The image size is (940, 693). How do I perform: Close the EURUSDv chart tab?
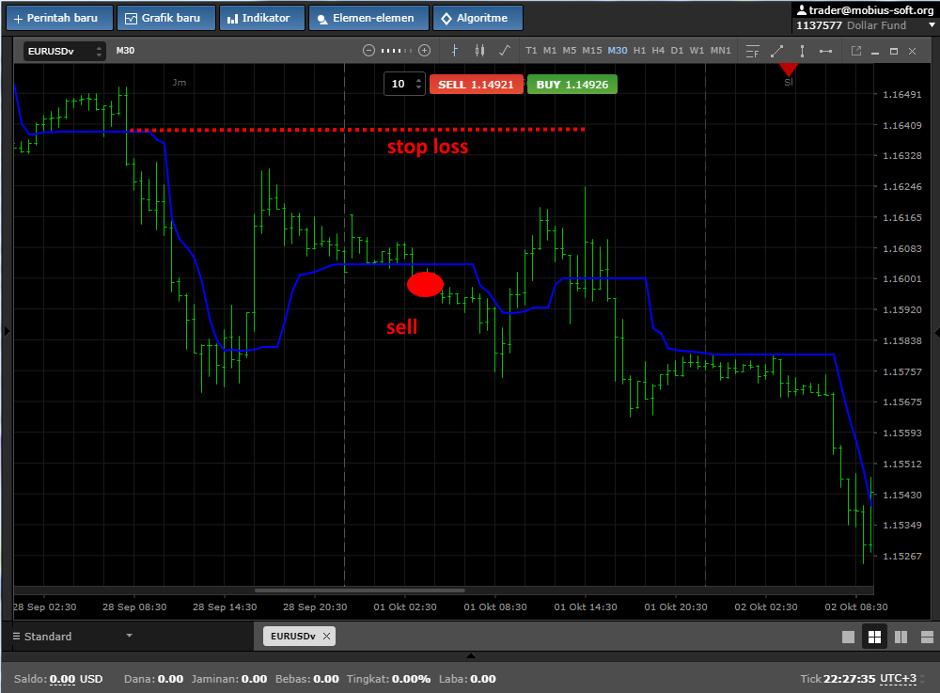327,636
